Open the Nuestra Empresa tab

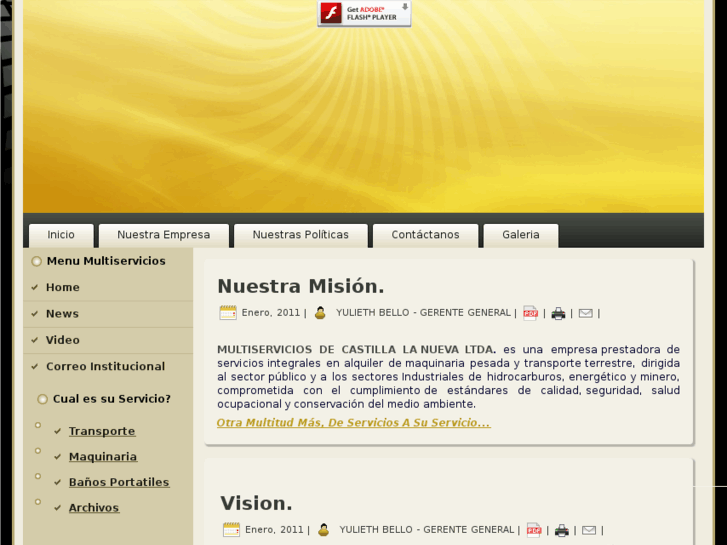(164, 235)
